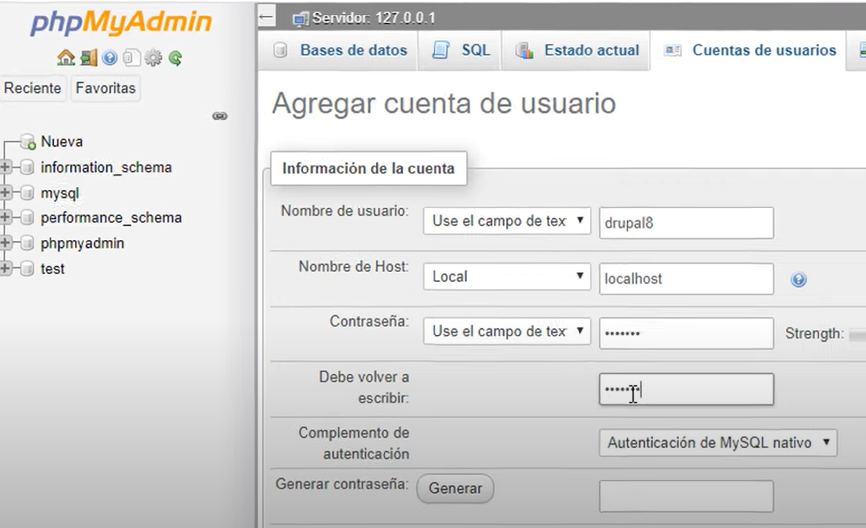866x528 pixels.
Task: Switch to Estado actual tab
Action: [577, 50]
